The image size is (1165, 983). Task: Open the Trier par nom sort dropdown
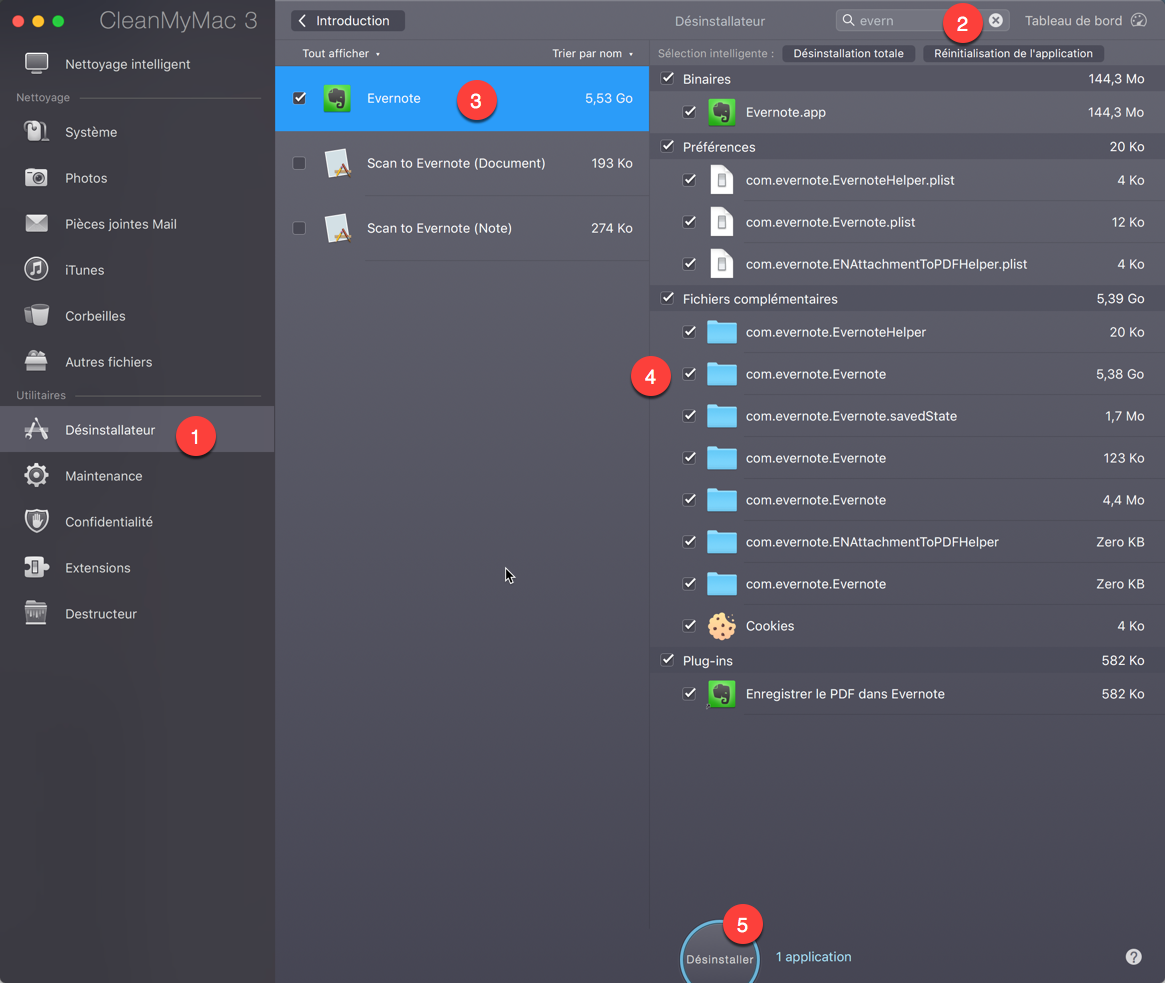pyautogui.click(x=592, y=53)
